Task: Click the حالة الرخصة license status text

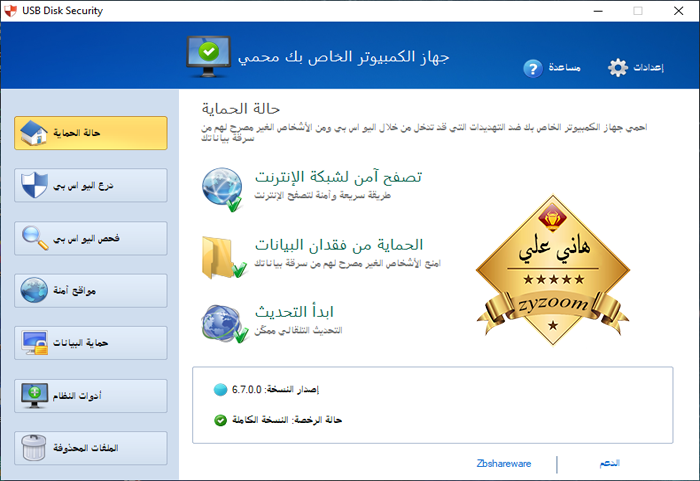Action: [287, 420]
